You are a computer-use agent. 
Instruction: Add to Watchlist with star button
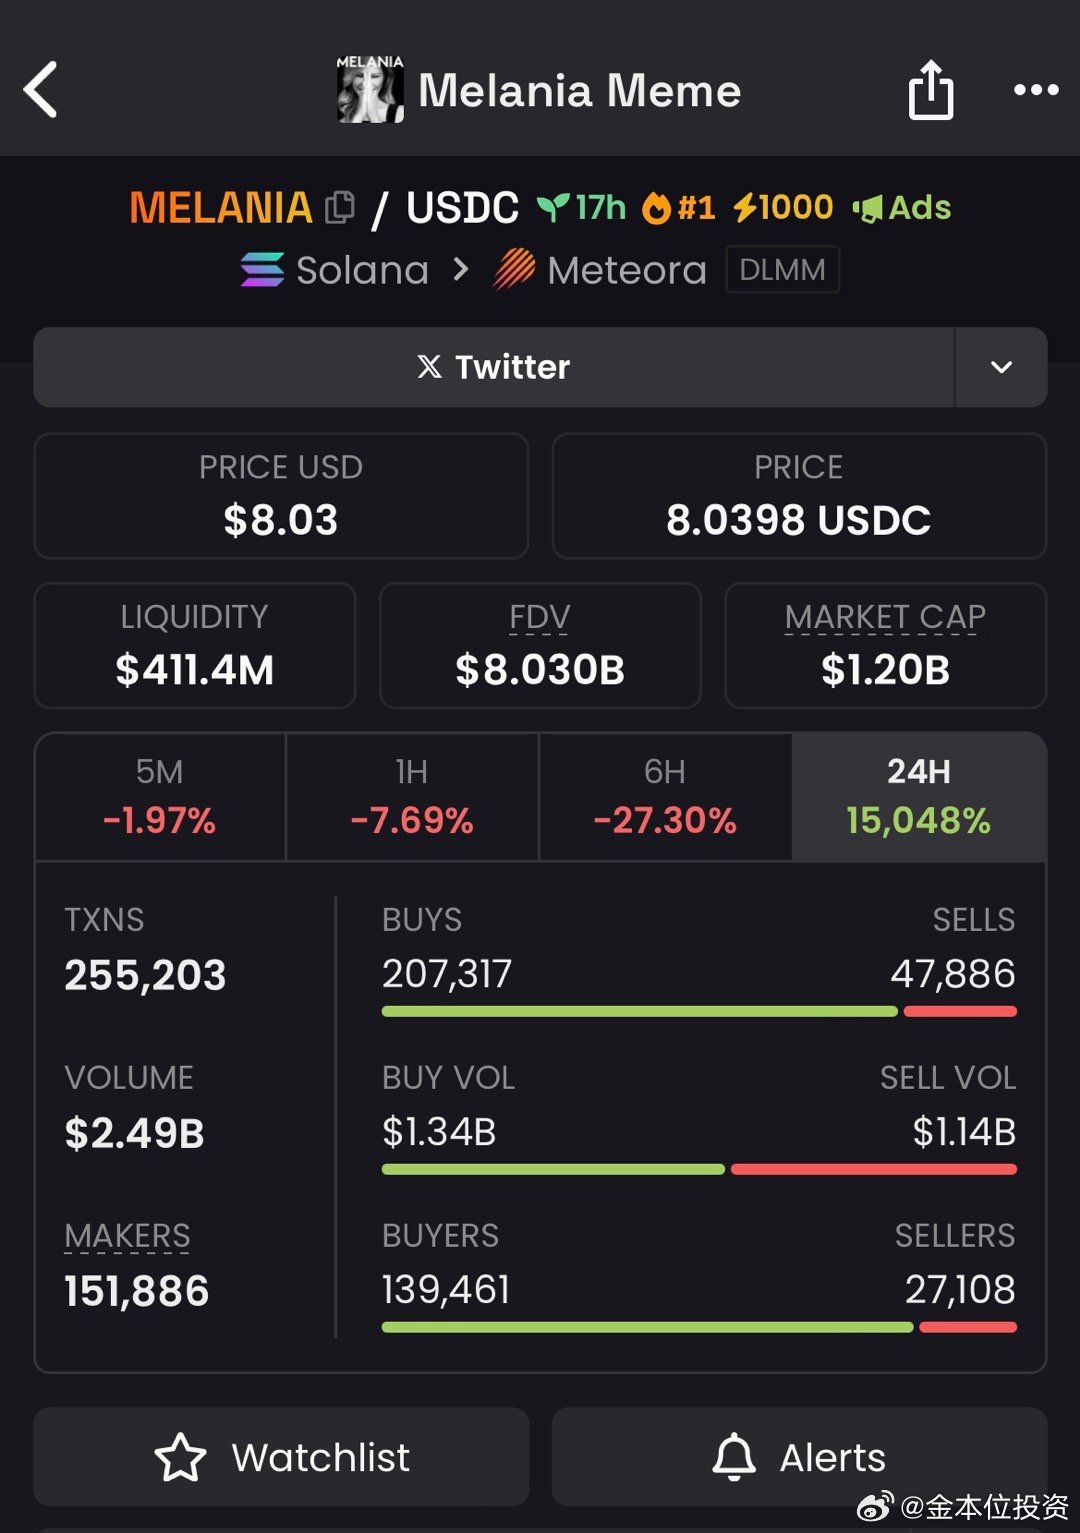pos(281,1457)
